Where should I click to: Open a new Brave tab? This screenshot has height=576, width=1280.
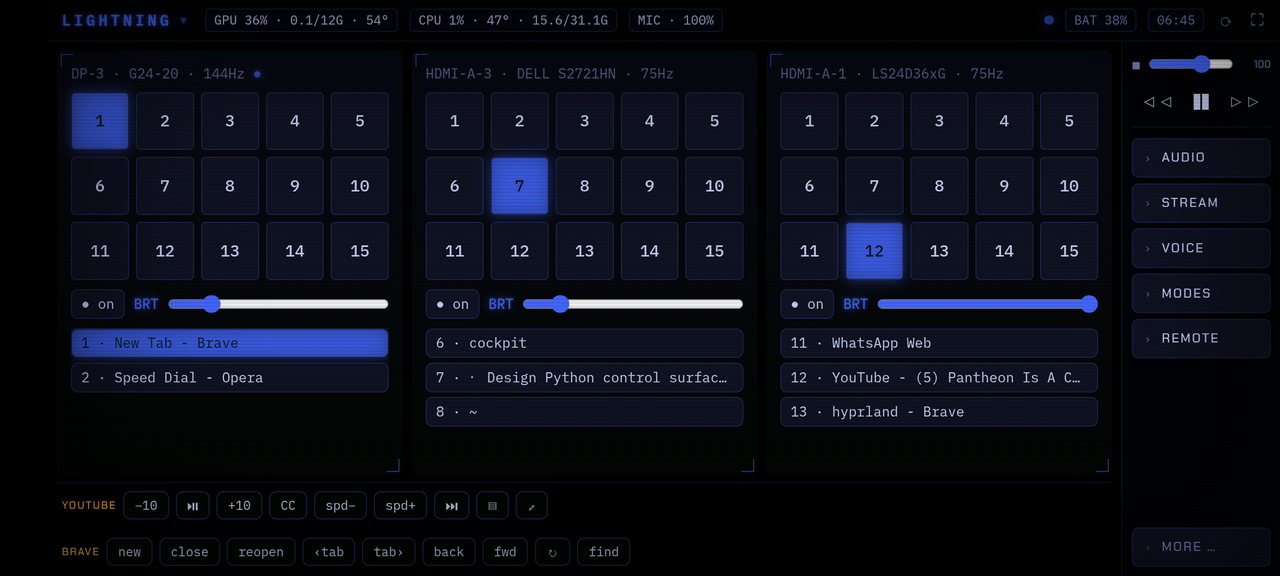pos(130,552)
